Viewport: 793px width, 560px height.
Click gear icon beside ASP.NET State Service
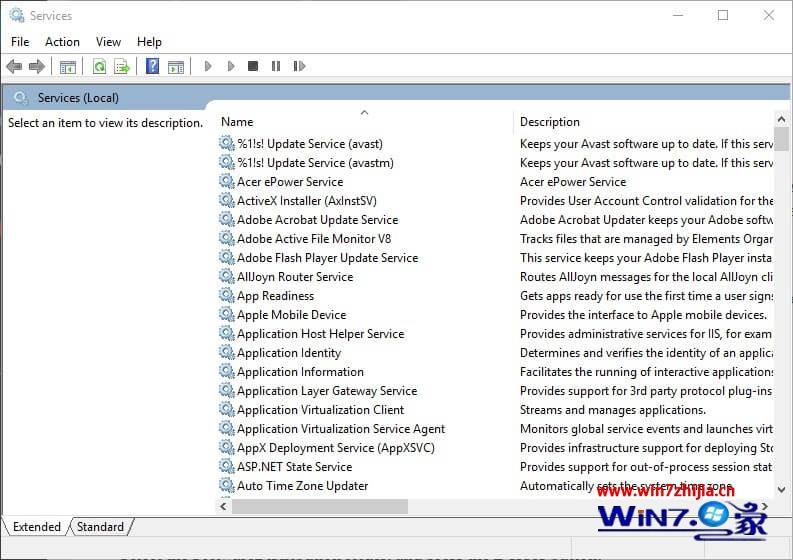click(227, 466)
